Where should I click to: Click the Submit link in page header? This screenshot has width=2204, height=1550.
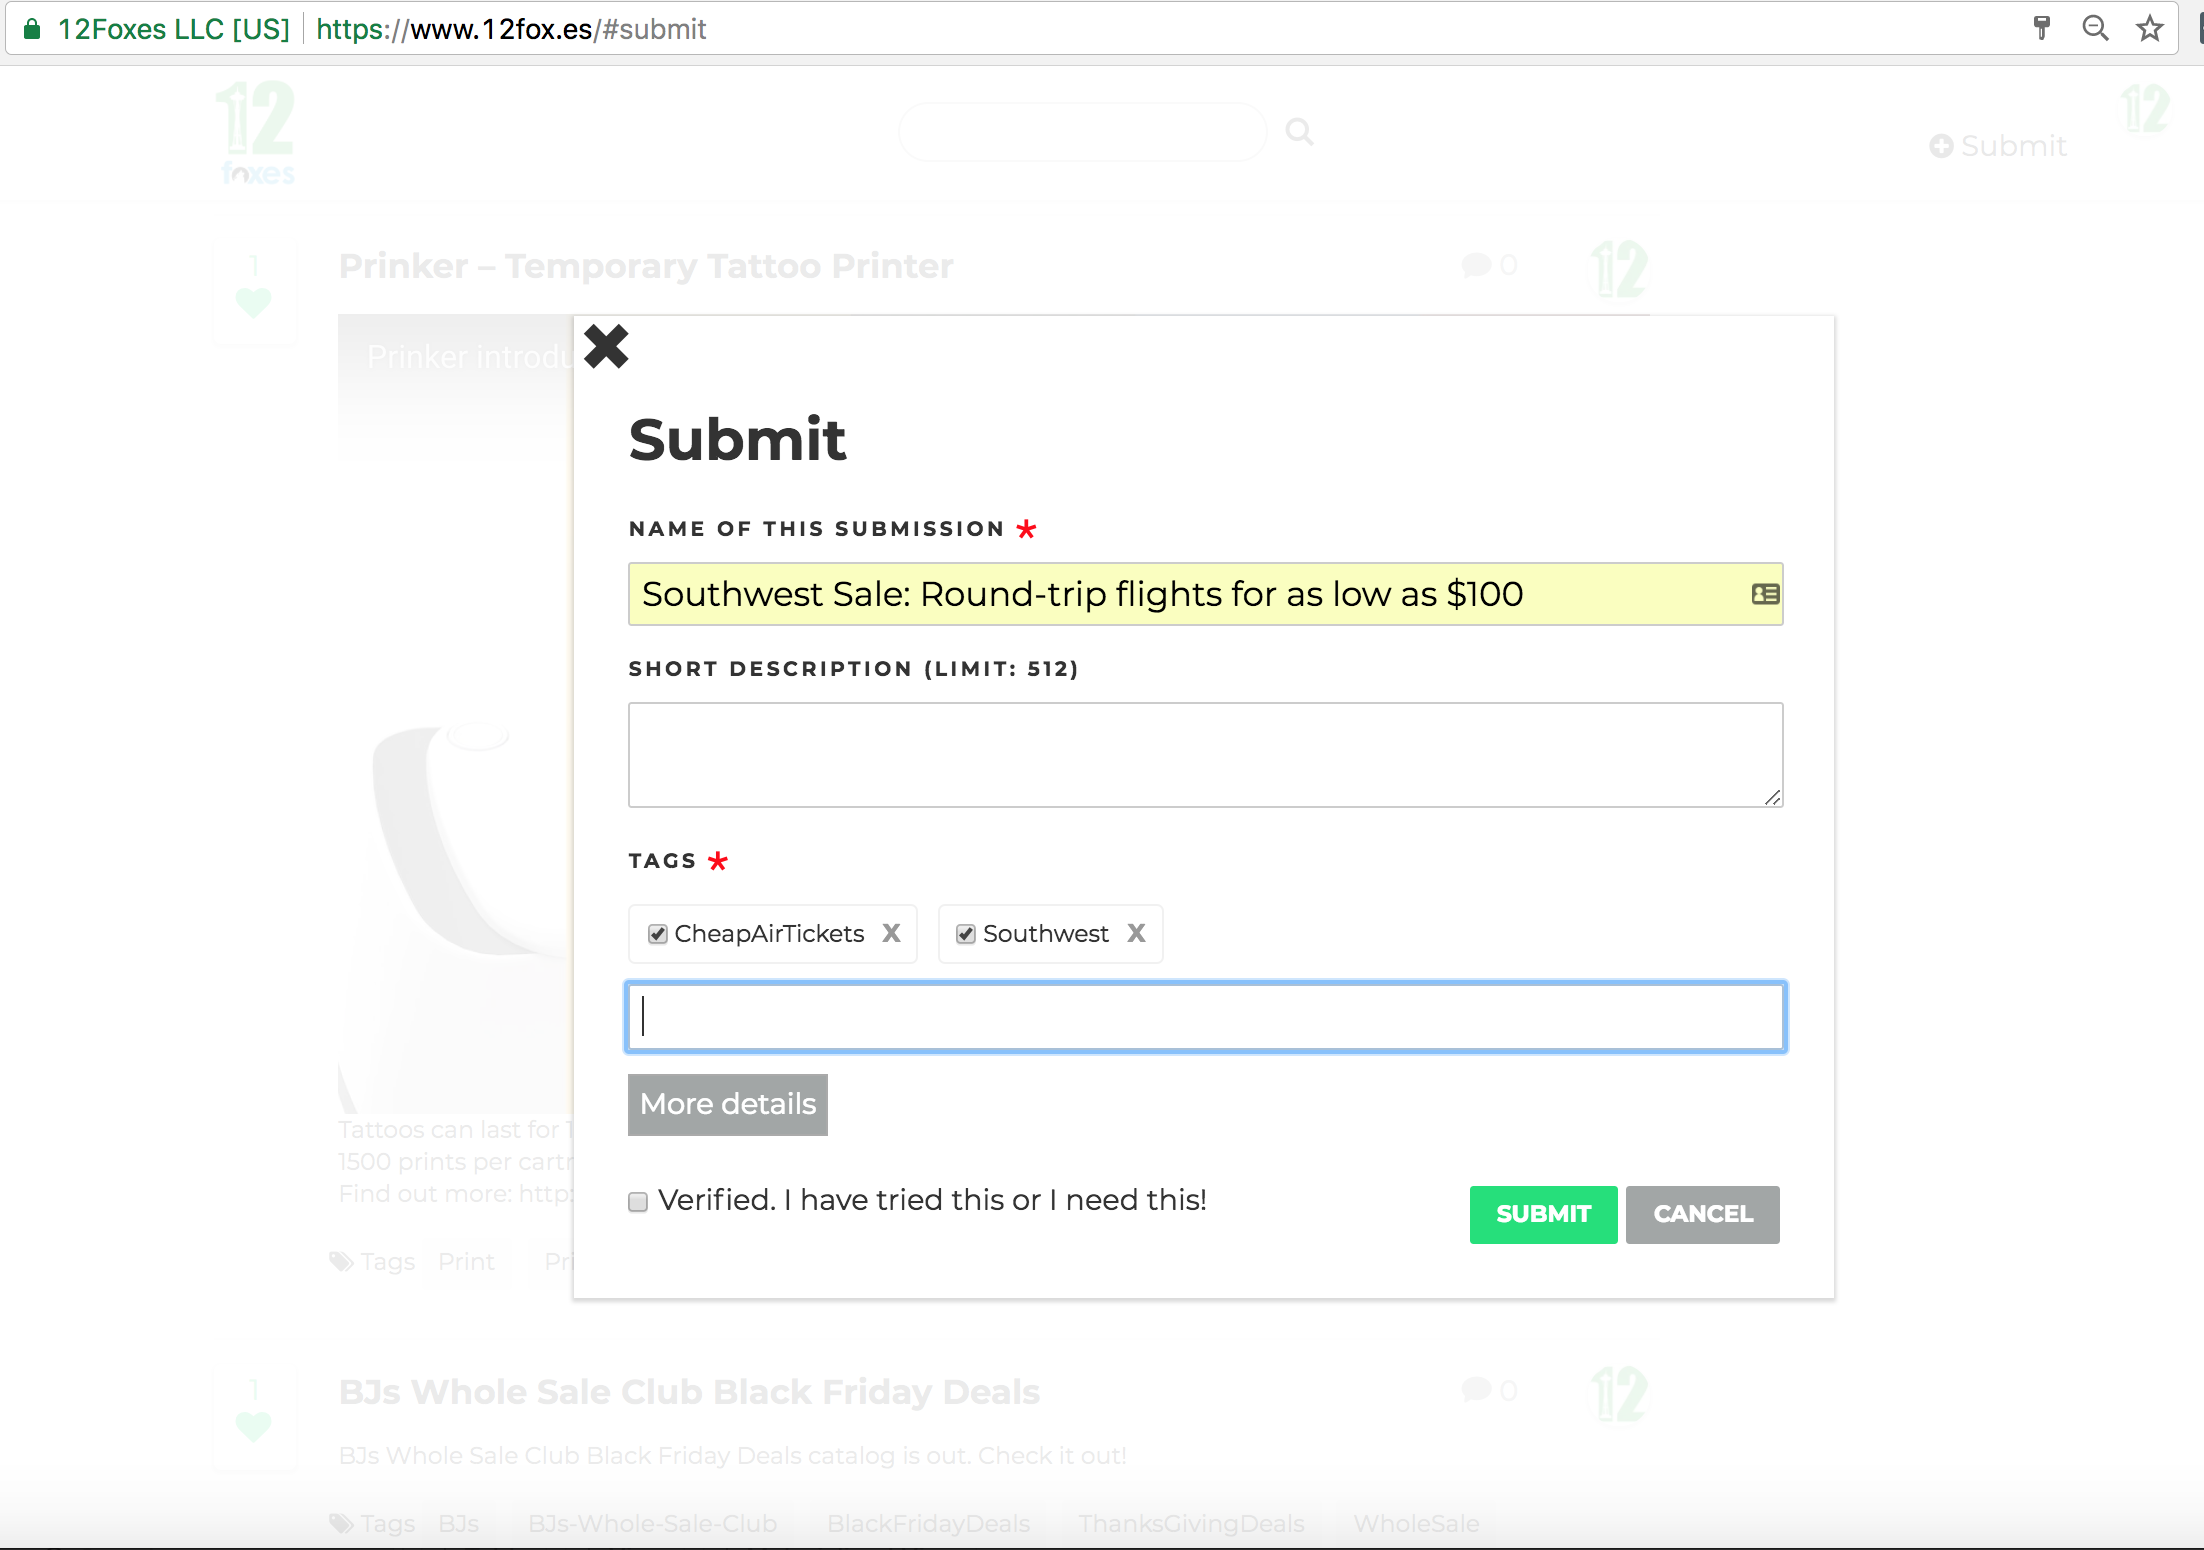pyautogui.click(x=1997, y=146)
